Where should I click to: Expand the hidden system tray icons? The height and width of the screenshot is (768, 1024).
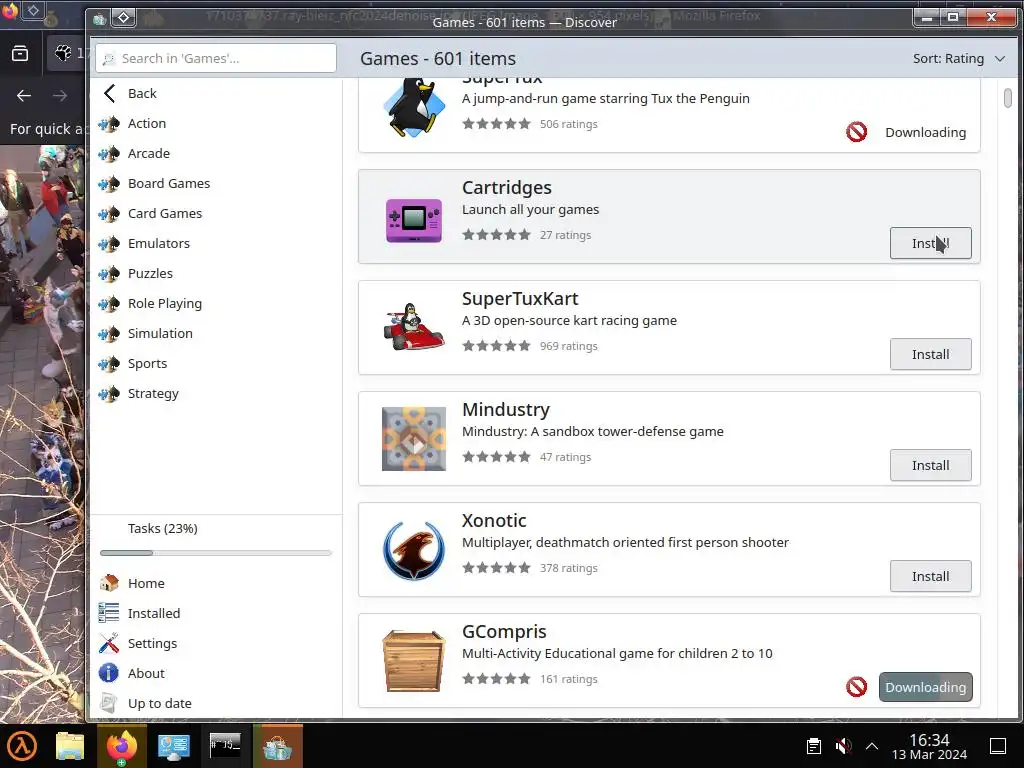pos(872,746)
